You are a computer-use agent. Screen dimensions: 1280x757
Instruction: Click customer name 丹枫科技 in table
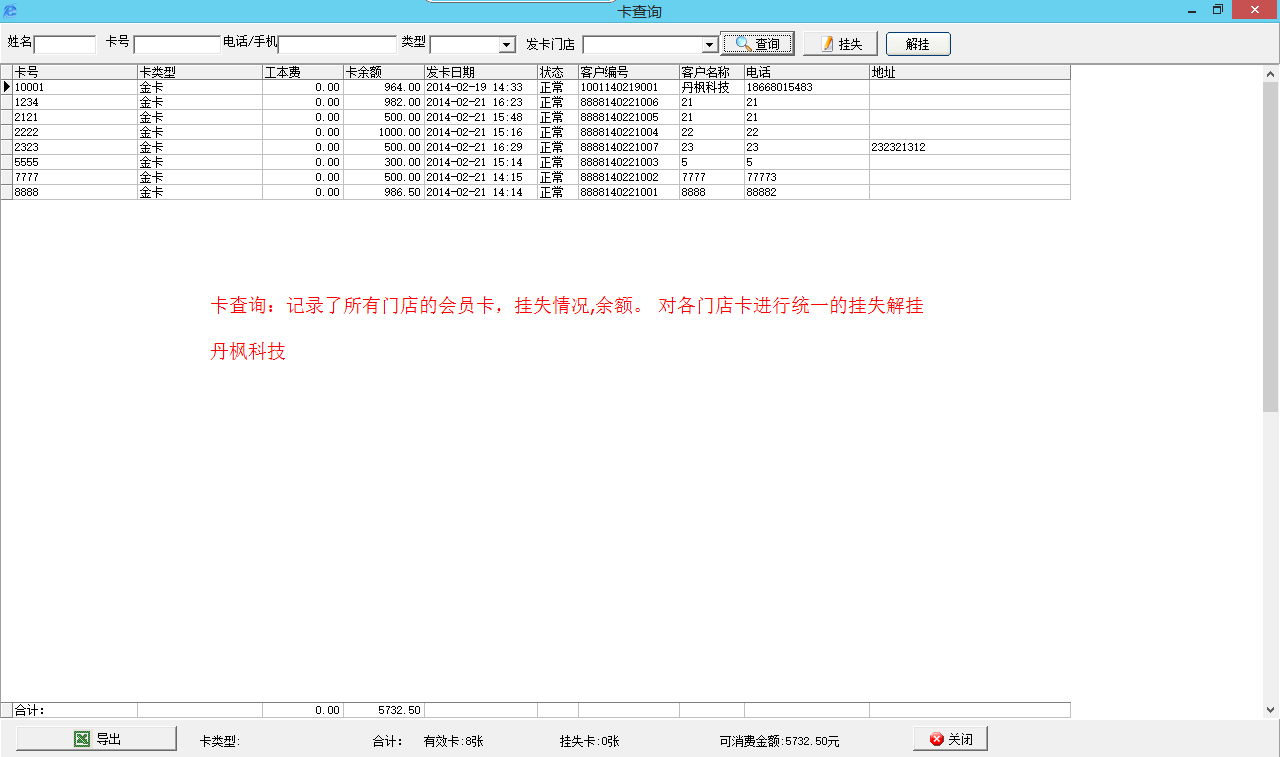712,87
